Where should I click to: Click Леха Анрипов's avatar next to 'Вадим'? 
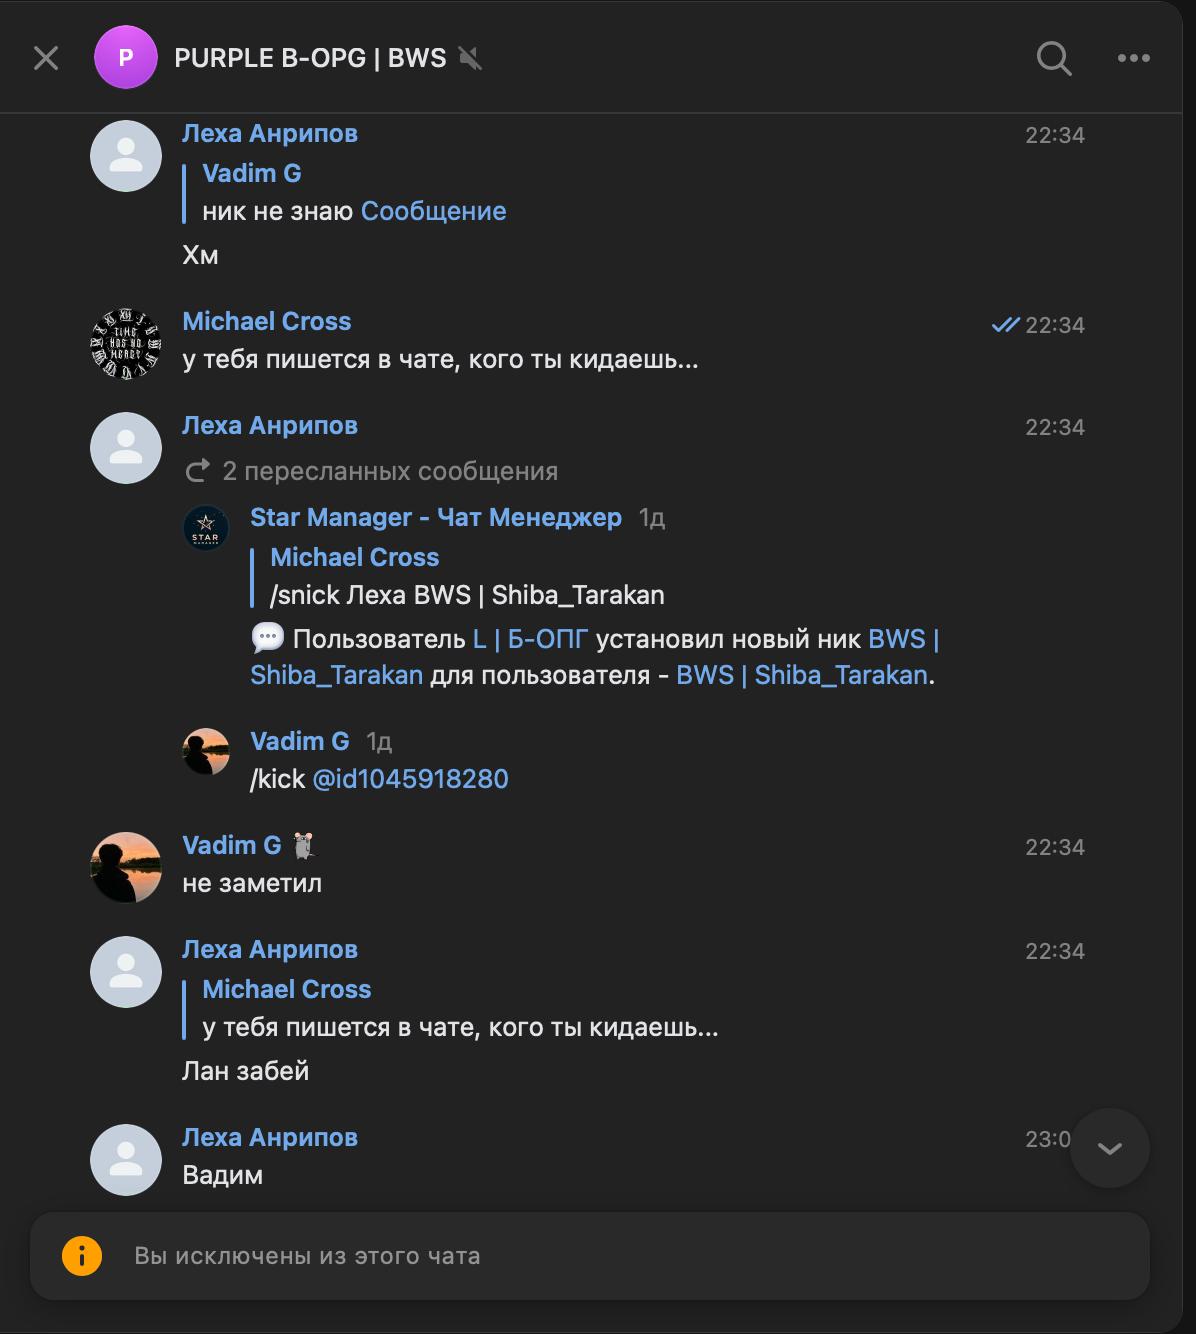pyautogui.click(x=126, y=1159)
